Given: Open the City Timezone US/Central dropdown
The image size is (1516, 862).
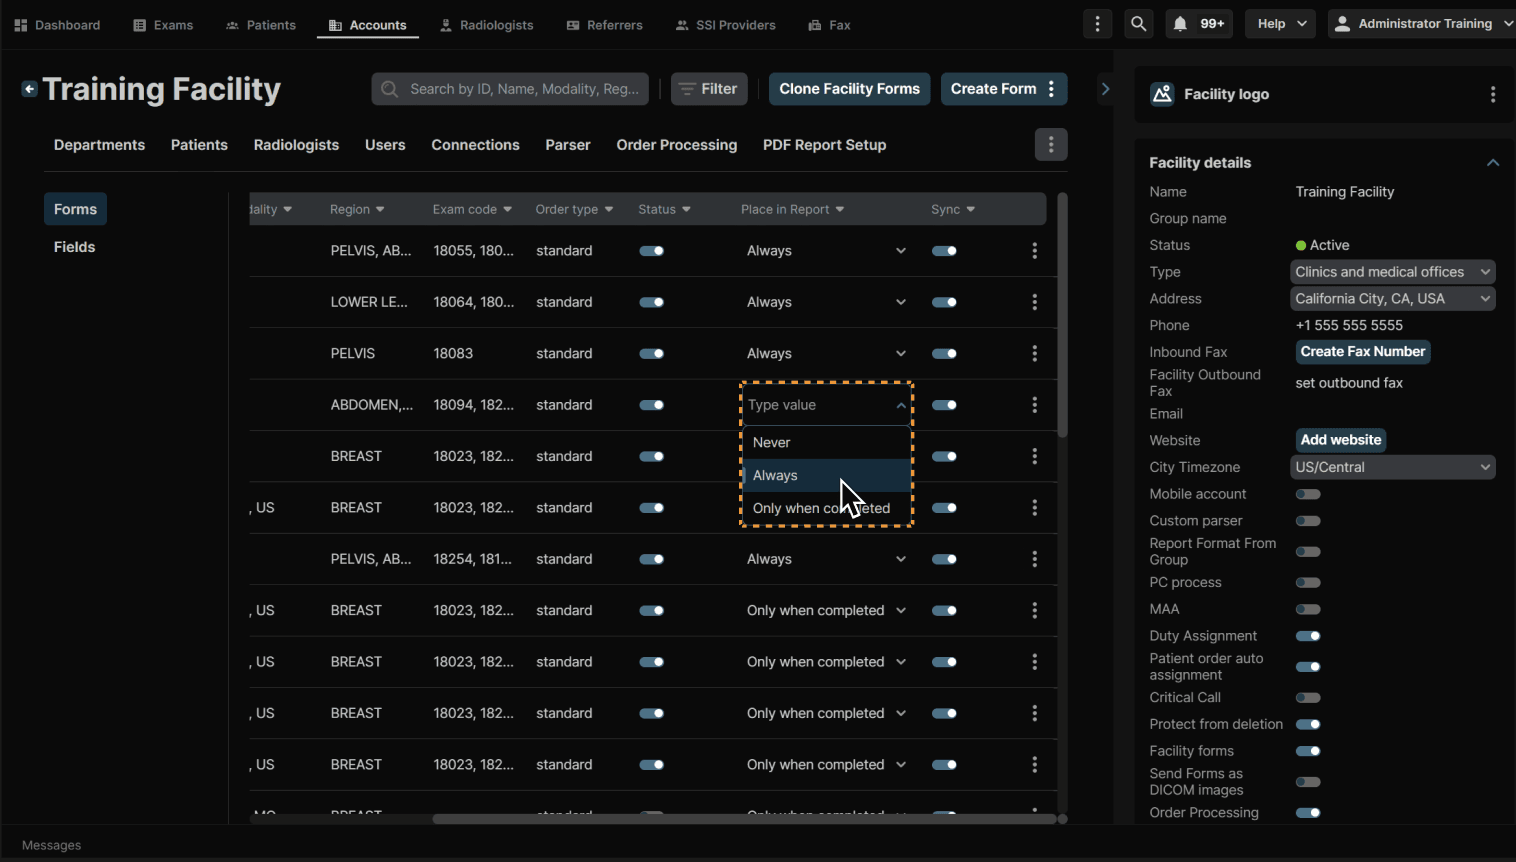Looking at the screenshot, I should click(1392, 467).
